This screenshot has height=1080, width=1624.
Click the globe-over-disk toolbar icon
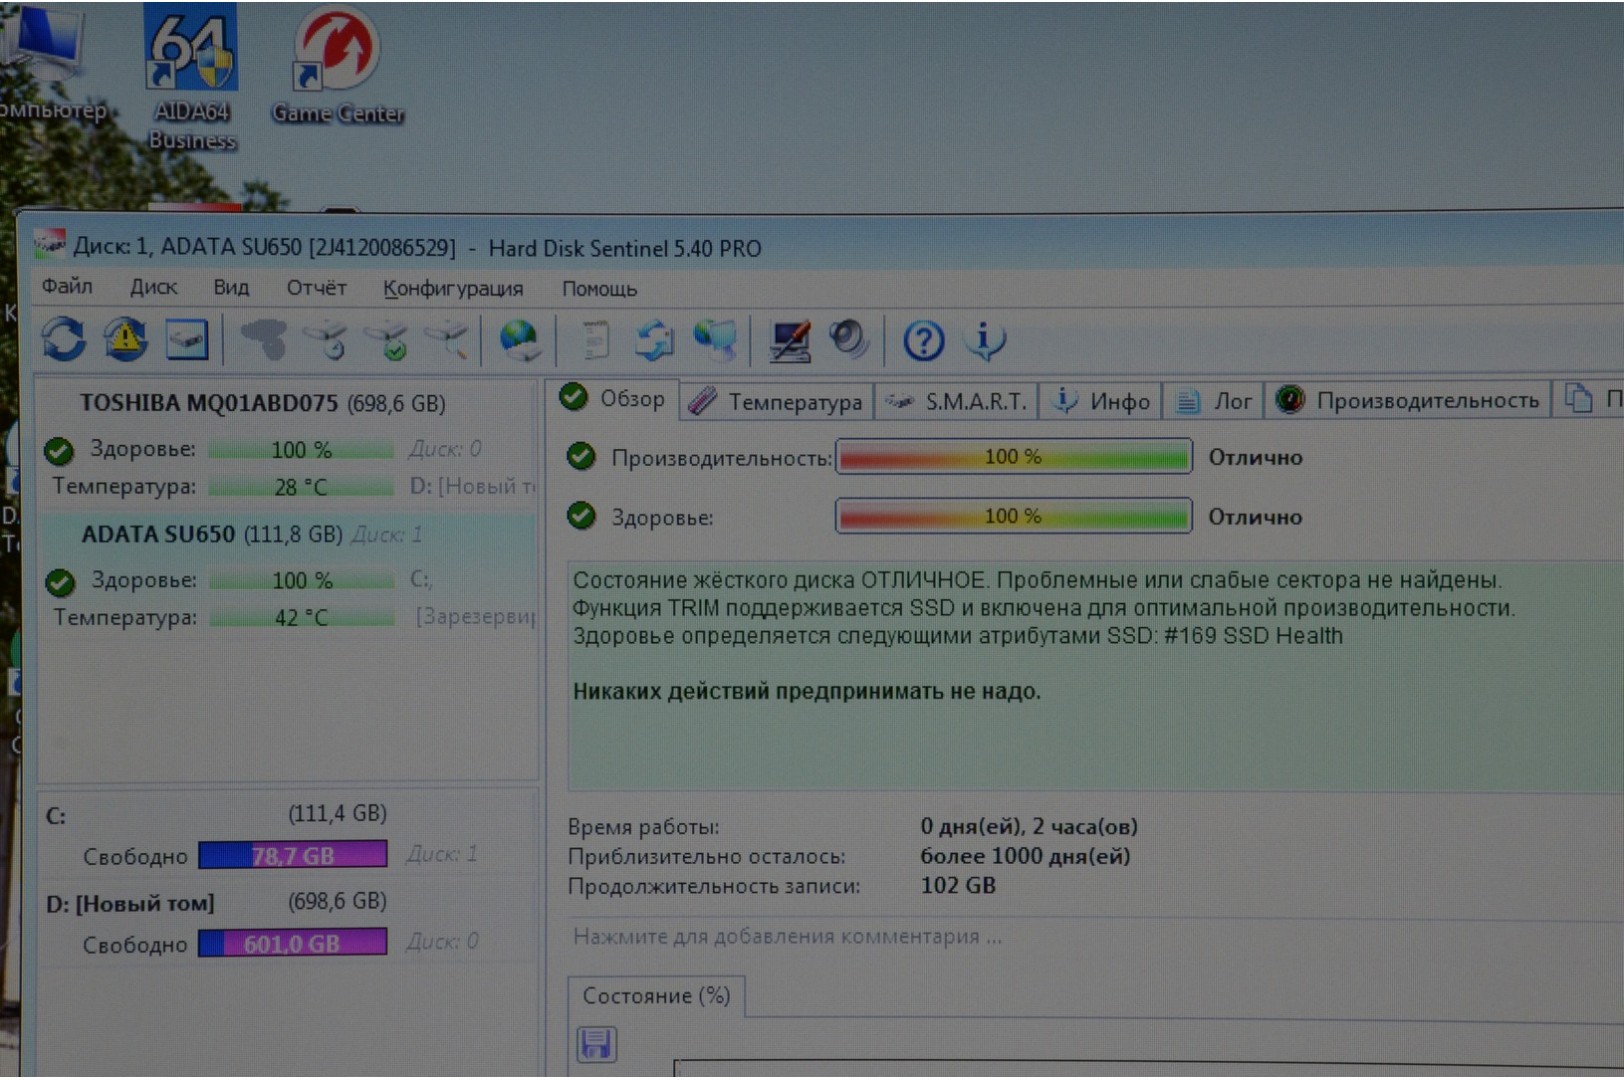tap(520, 341)
